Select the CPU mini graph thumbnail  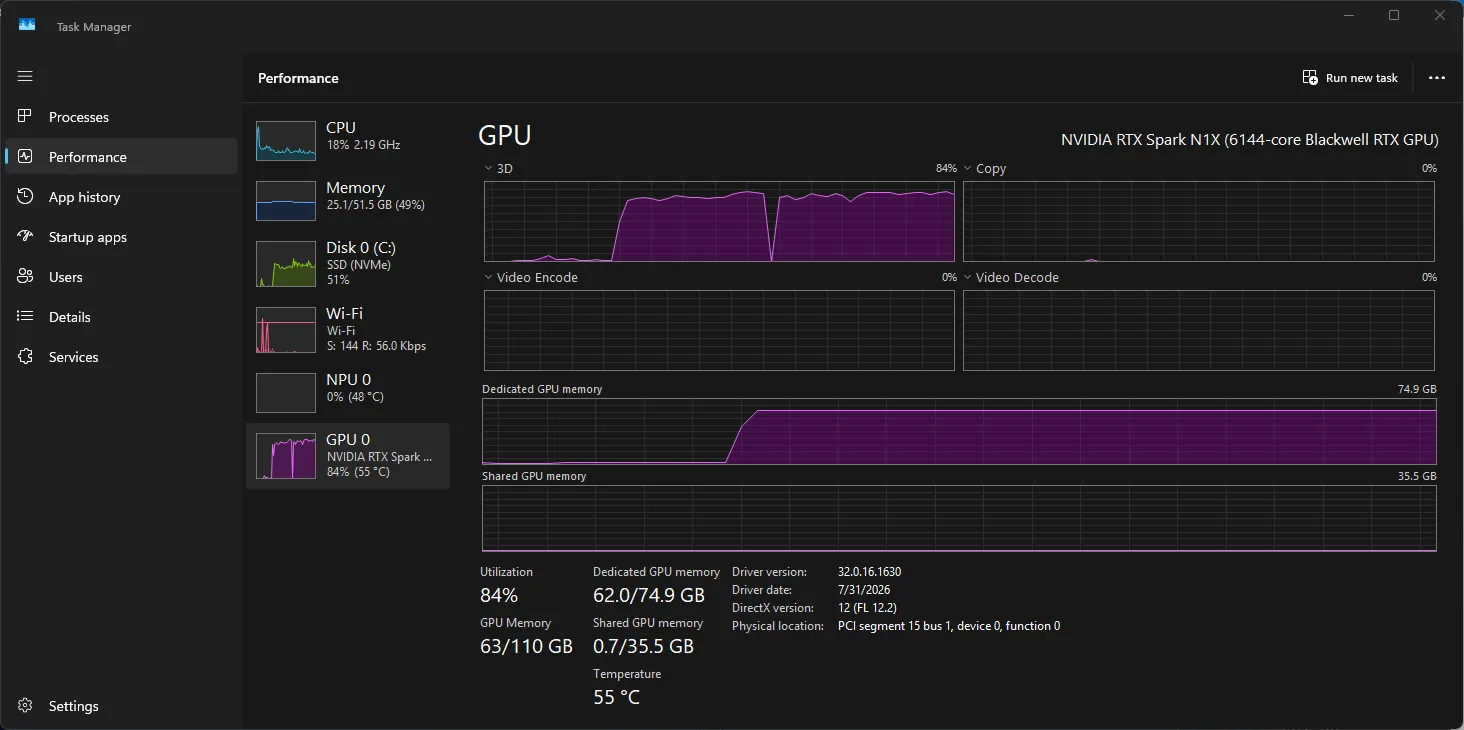[286, 141]
